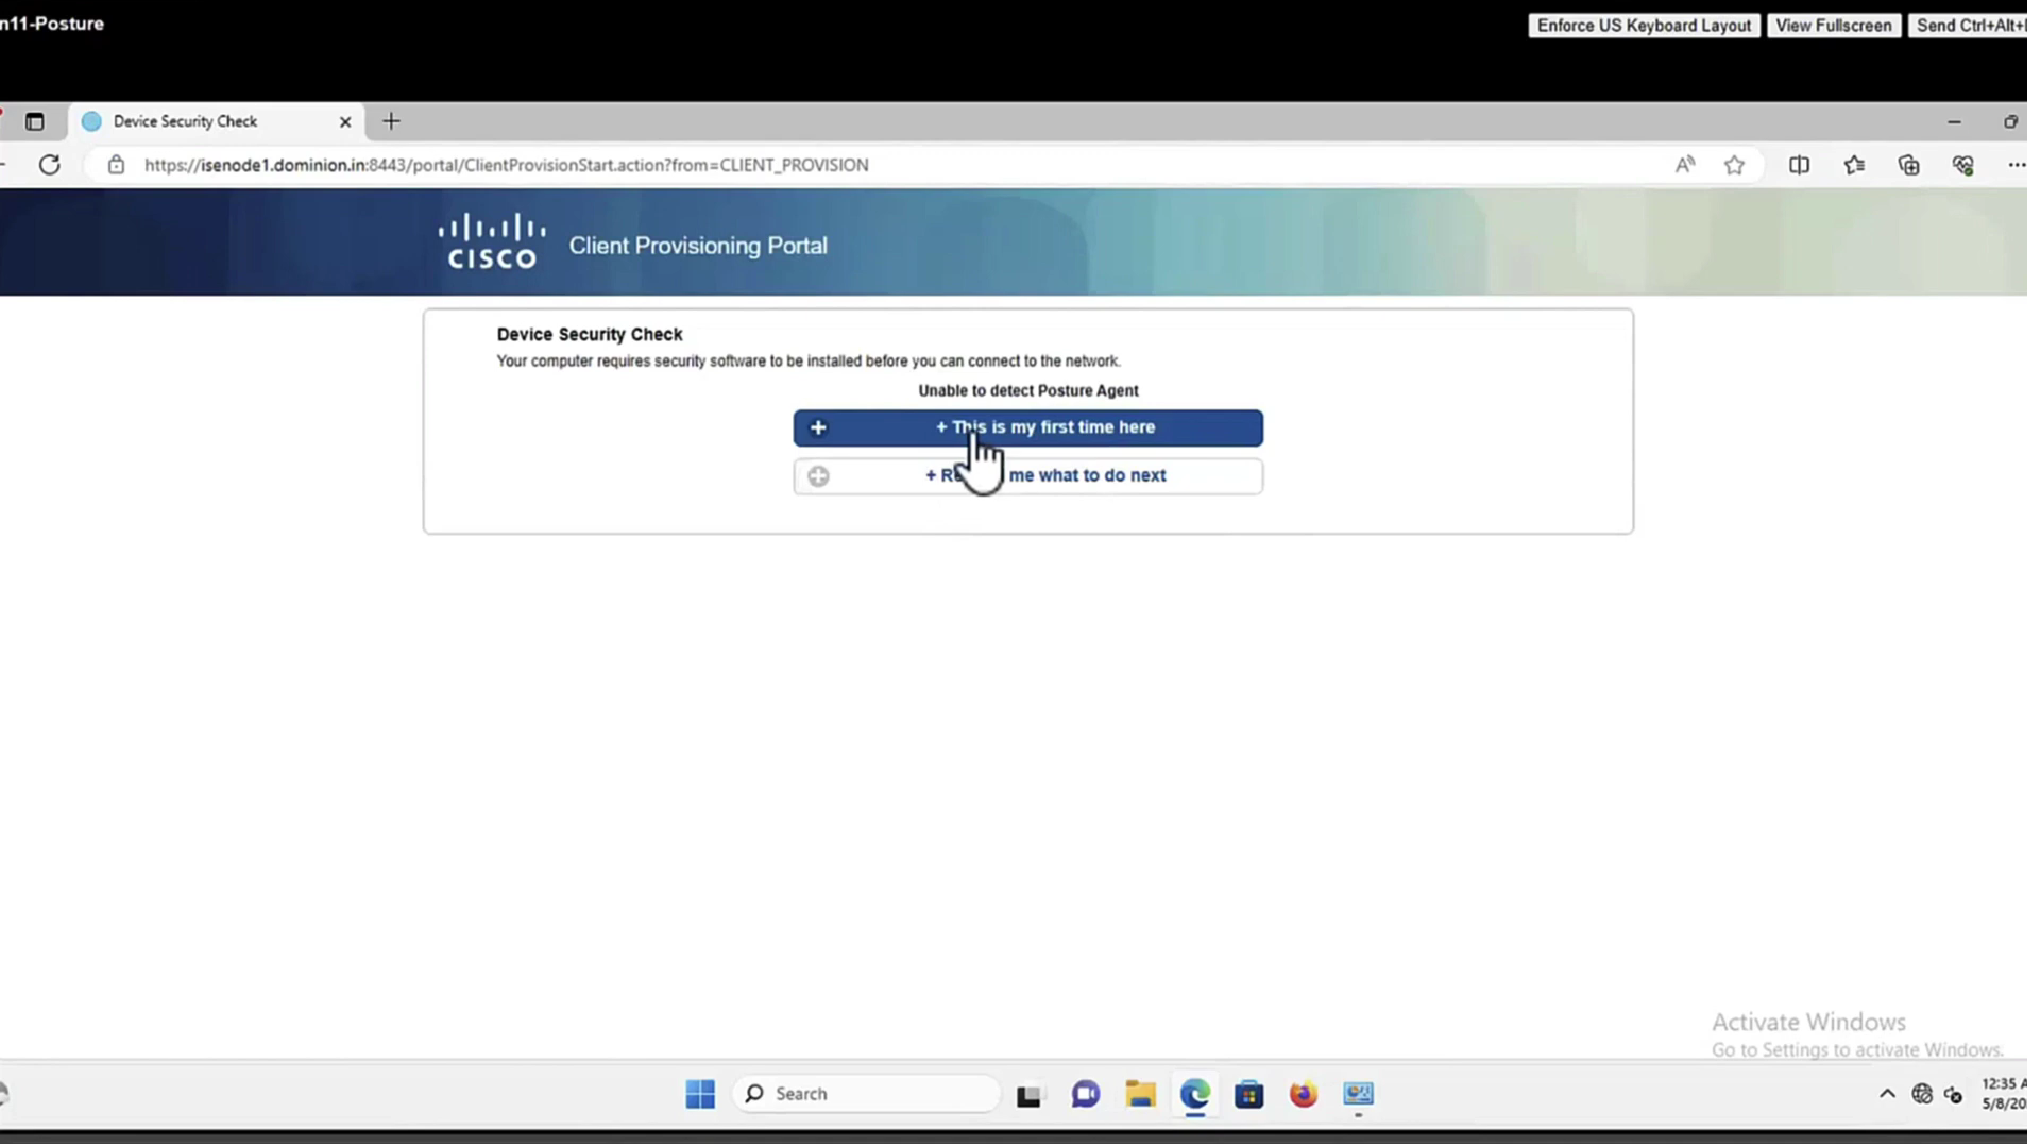The width and height of the screenshot is (2027, 1144).
Task: Open Edge settings and more menu
Action: [2015, 165]
